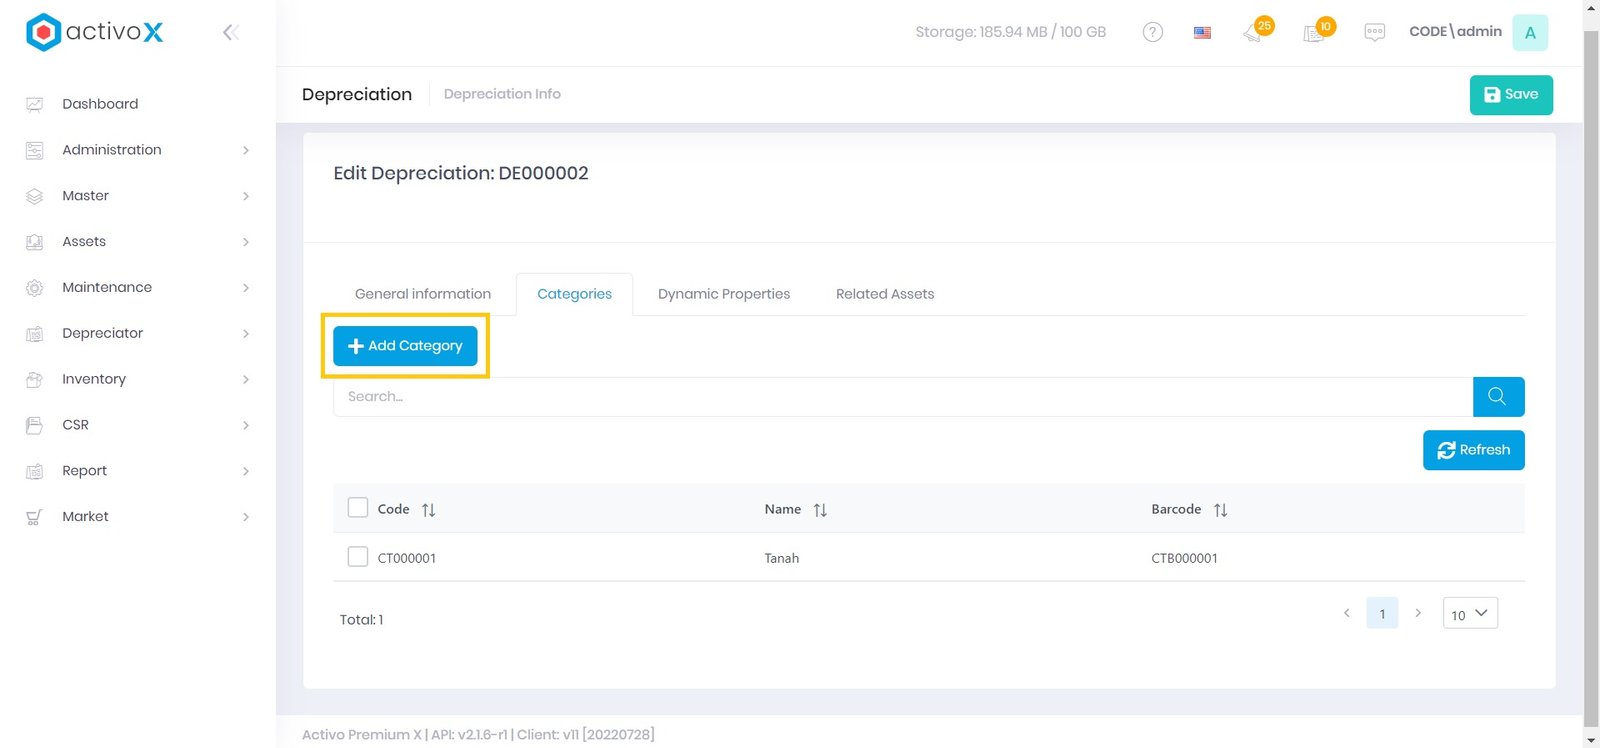
Task: Click the magnifier search button
Action: click(x=1497, y=397)
